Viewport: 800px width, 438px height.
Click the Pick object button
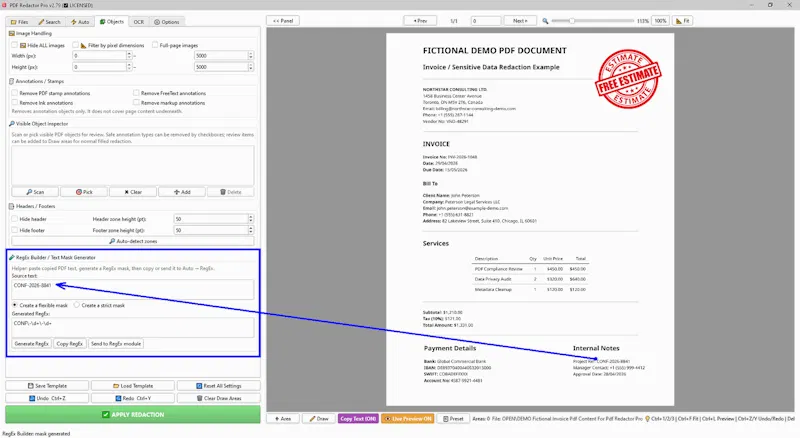[84, 192]
